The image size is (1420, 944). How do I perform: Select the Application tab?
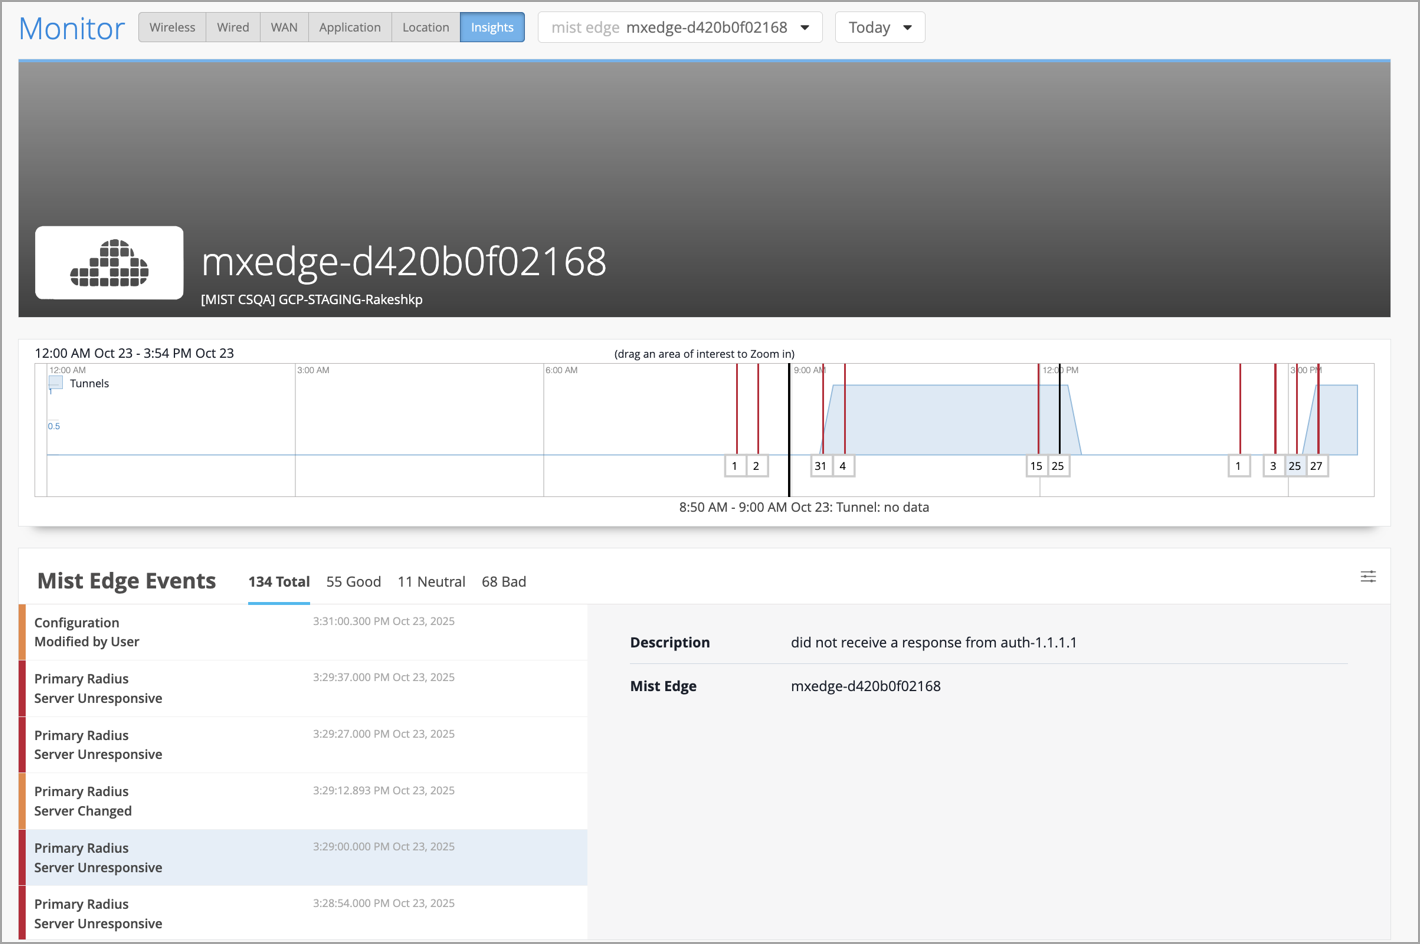350,28
